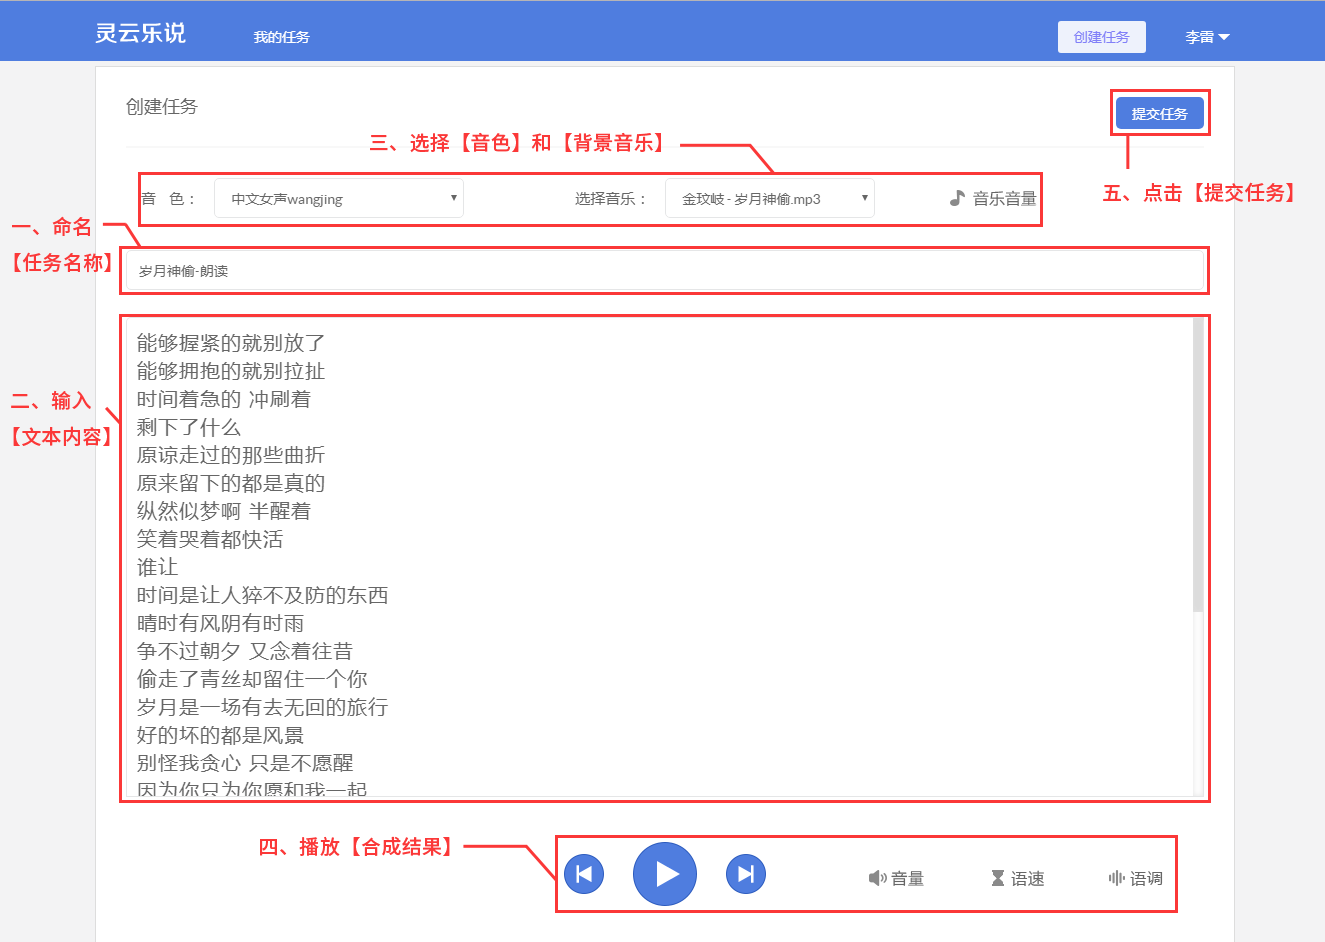Click the 语调 intonation label
This screenshot has width=1325, height=942.
click(1146, 879)
